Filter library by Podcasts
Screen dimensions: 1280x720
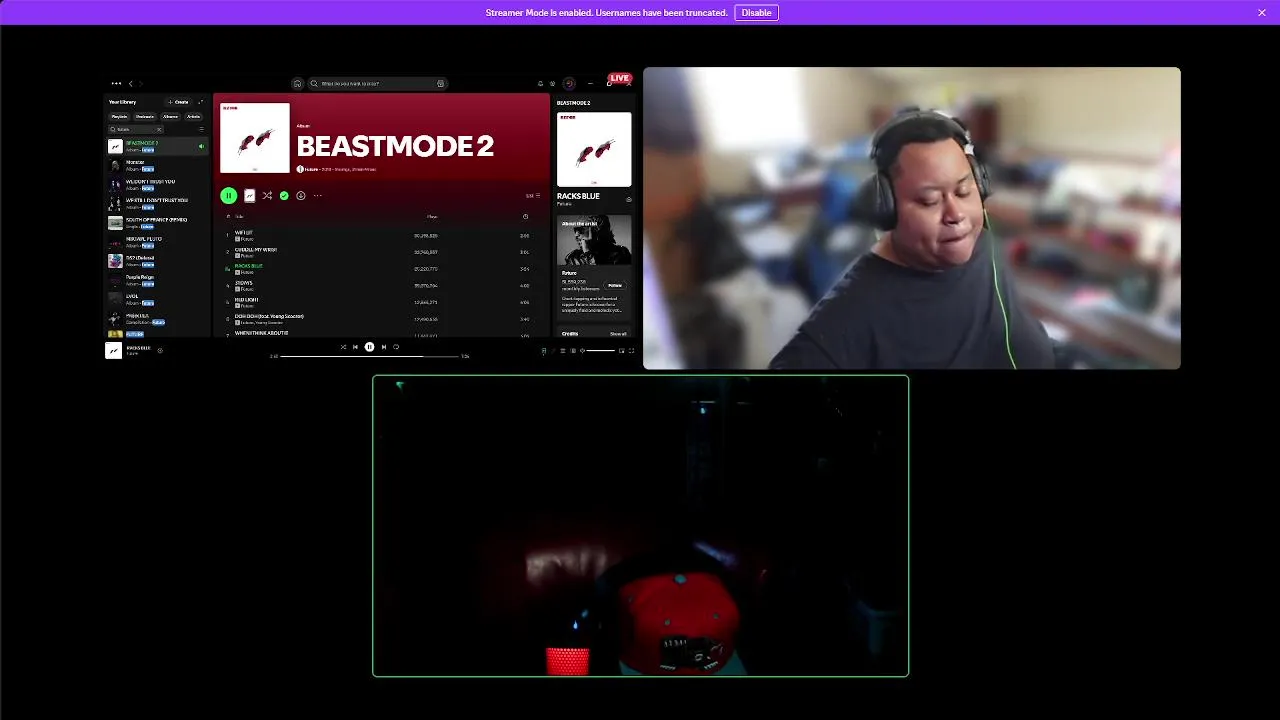click(x=145, y=117)
